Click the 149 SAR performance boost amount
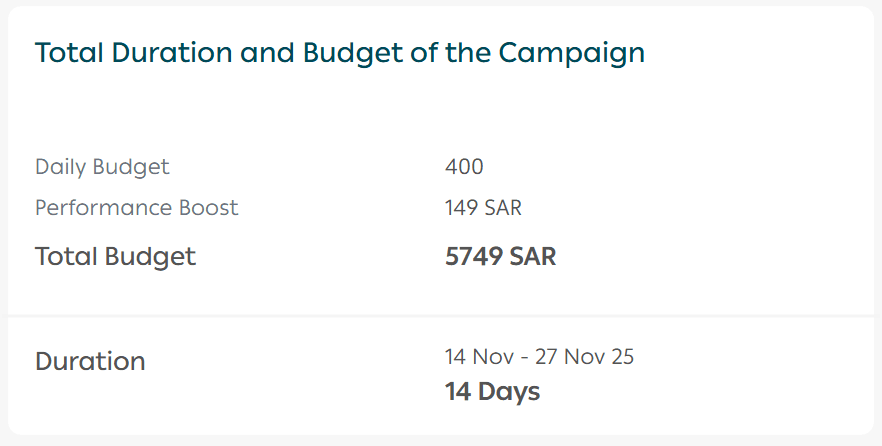 pyautogui.click(x=483, y=208)
